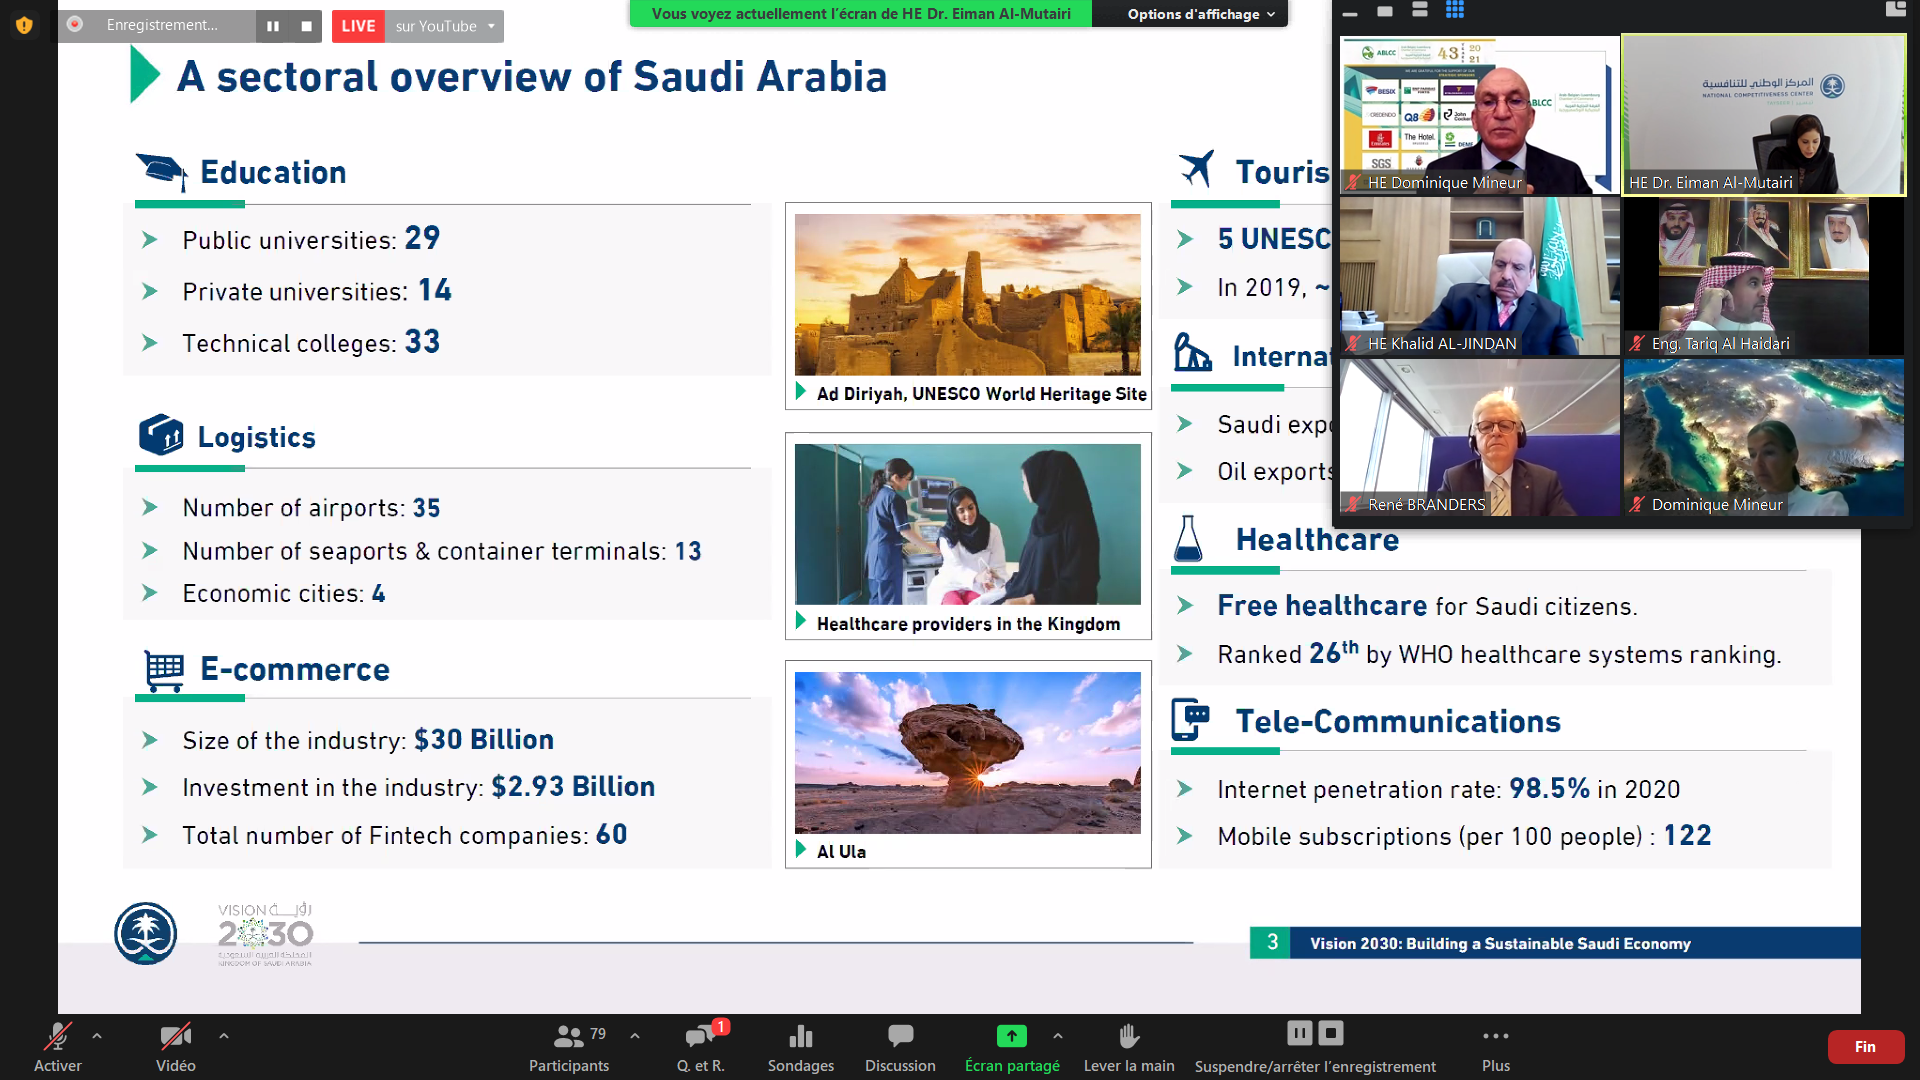This screenshot has height=1080, width=1920.
Task: Select the grid gallery view icon
Action: [1455, 10]
